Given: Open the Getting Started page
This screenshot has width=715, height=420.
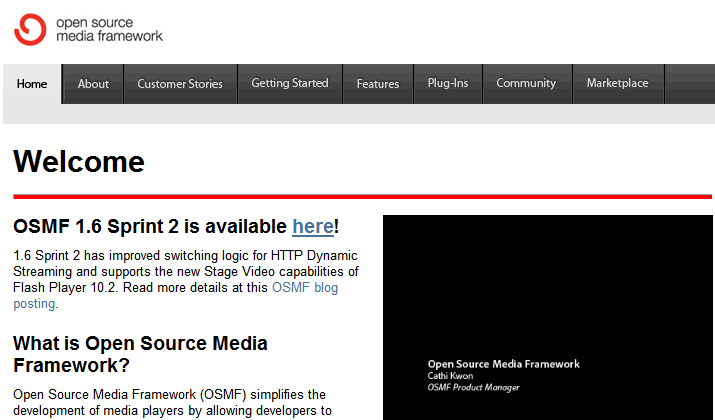Looking at the screenshot, I should coord(290,83).
